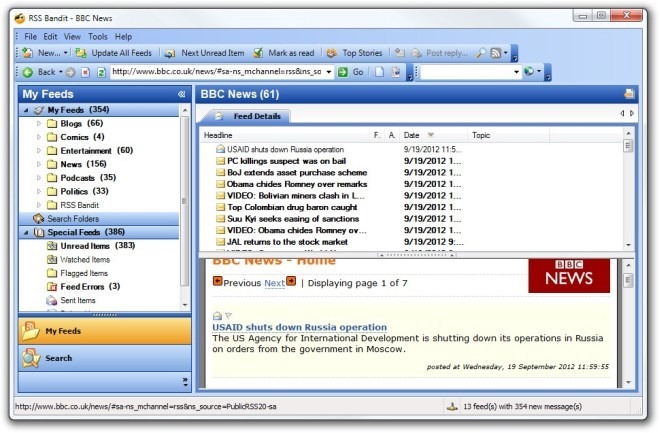Click the Update All Feeds icon
660x433 pixels.
click(x=81, y=53)
